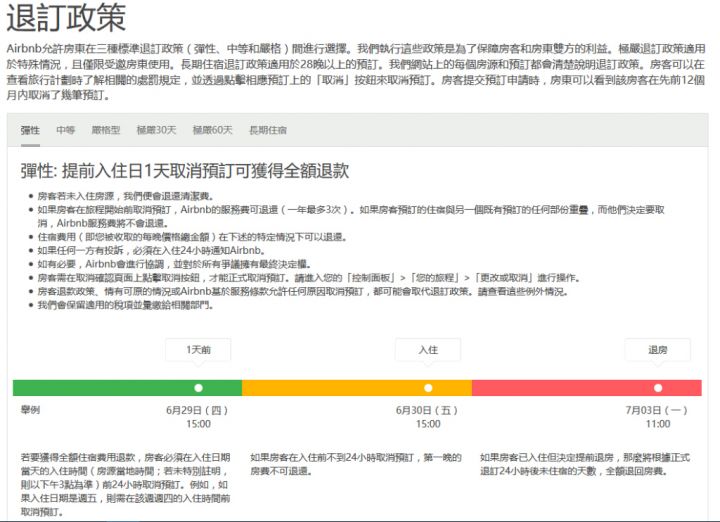The height and width of the screenshot is (522, 720).
Task: Select the 彈性 policy tab
Action: [30, 130]
